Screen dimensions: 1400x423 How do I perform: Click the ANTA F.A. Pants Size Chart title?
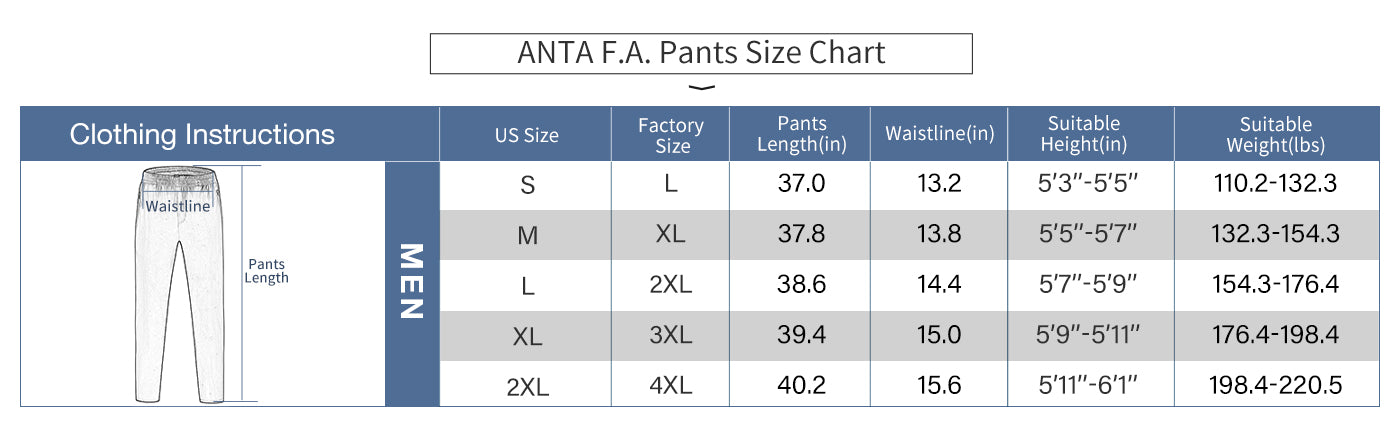pos(701,53)
